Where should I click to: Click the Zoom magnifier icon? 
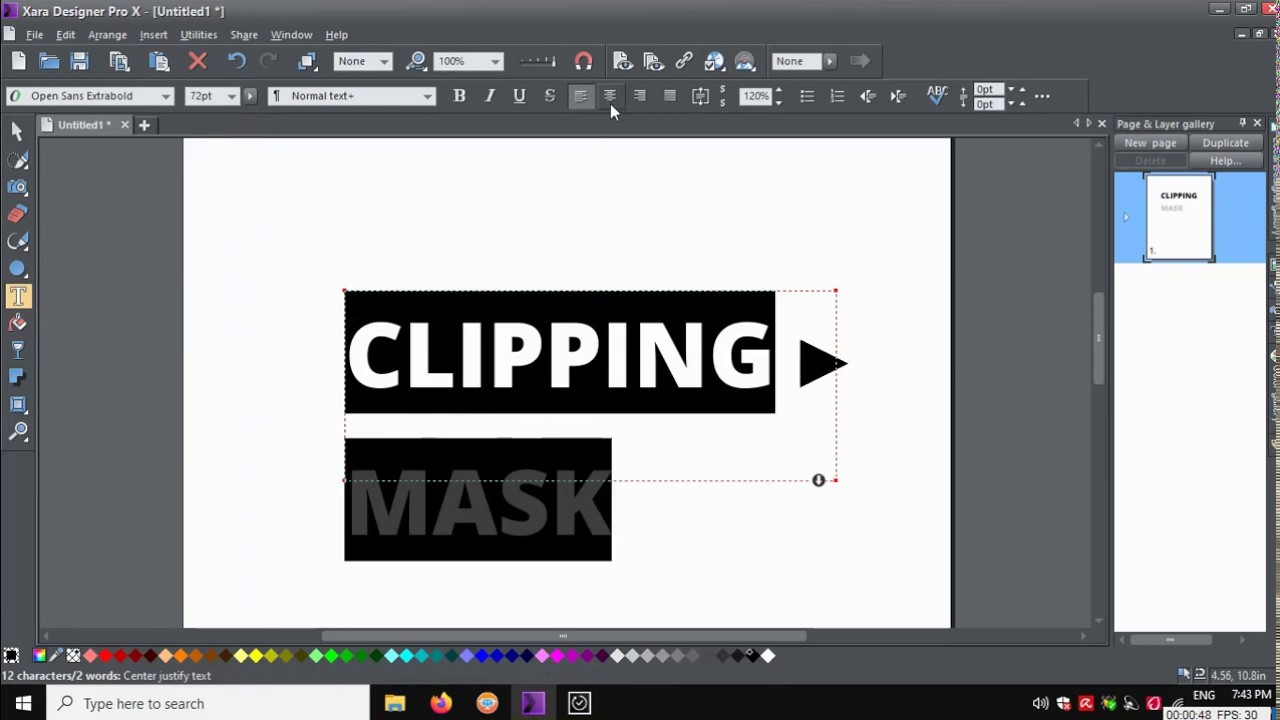coord(417,61)
